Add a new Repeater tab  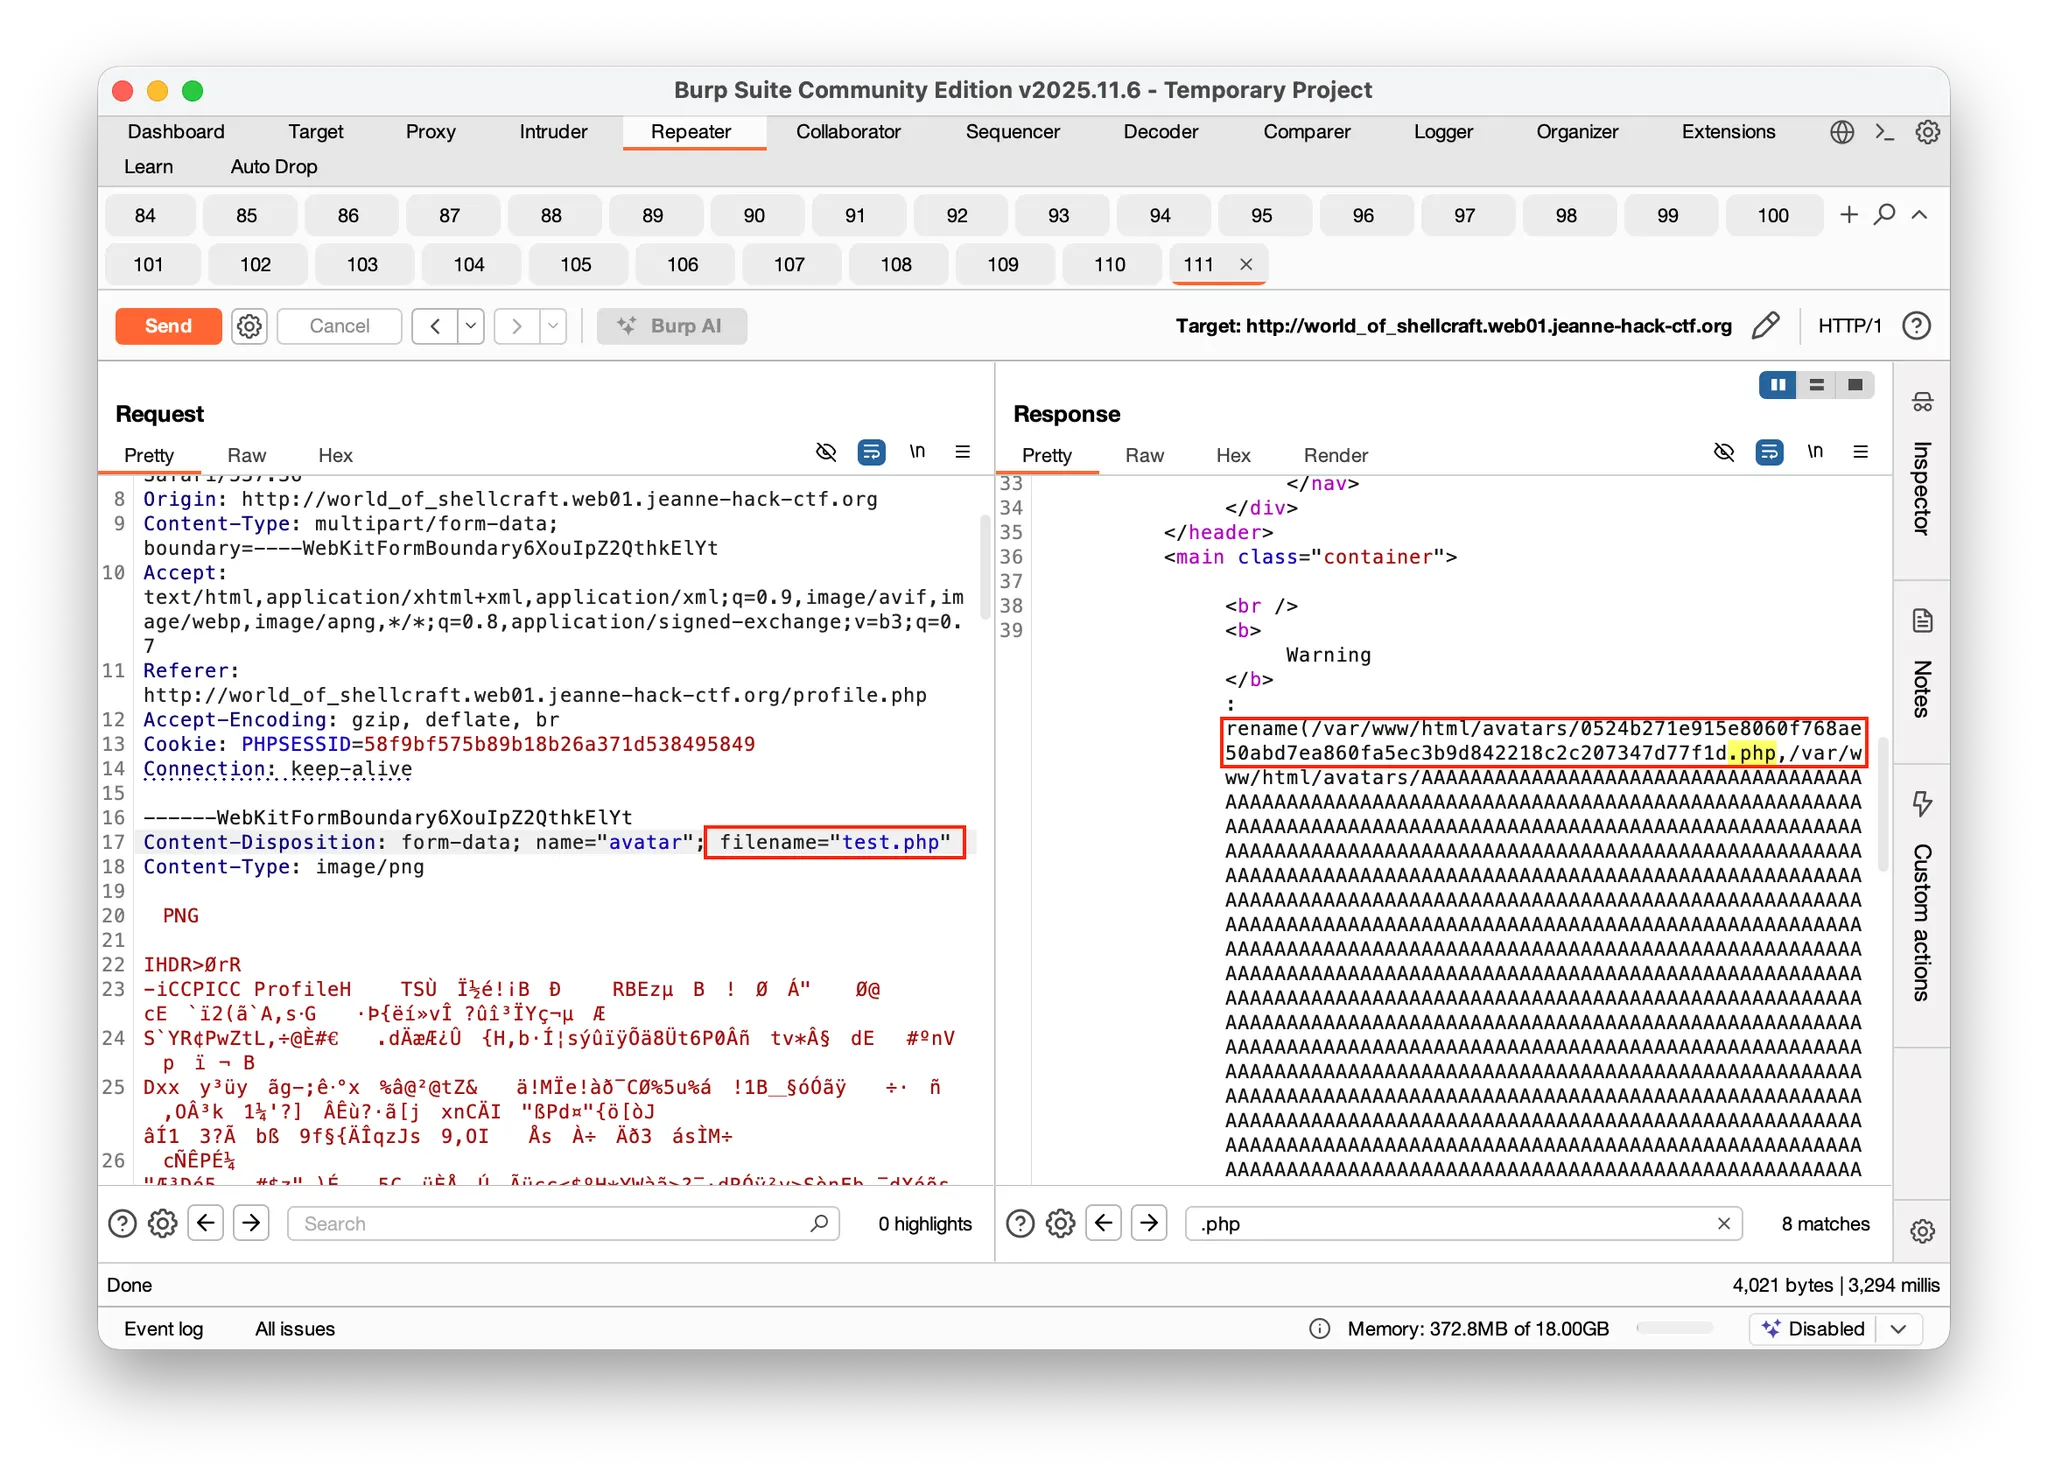[x=1849, y=215]
